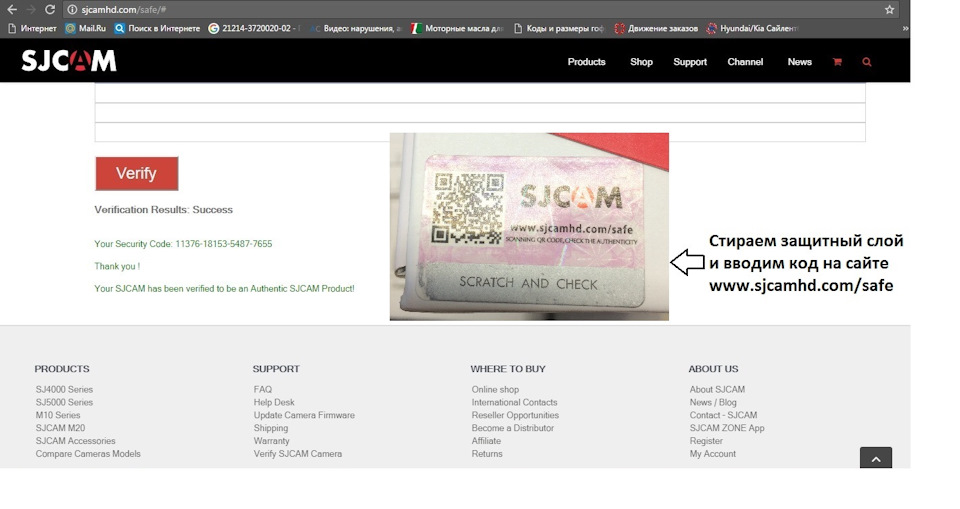Open Reseller Opportunities link
This screenshot has height=509, width=960.
(515, 415)
